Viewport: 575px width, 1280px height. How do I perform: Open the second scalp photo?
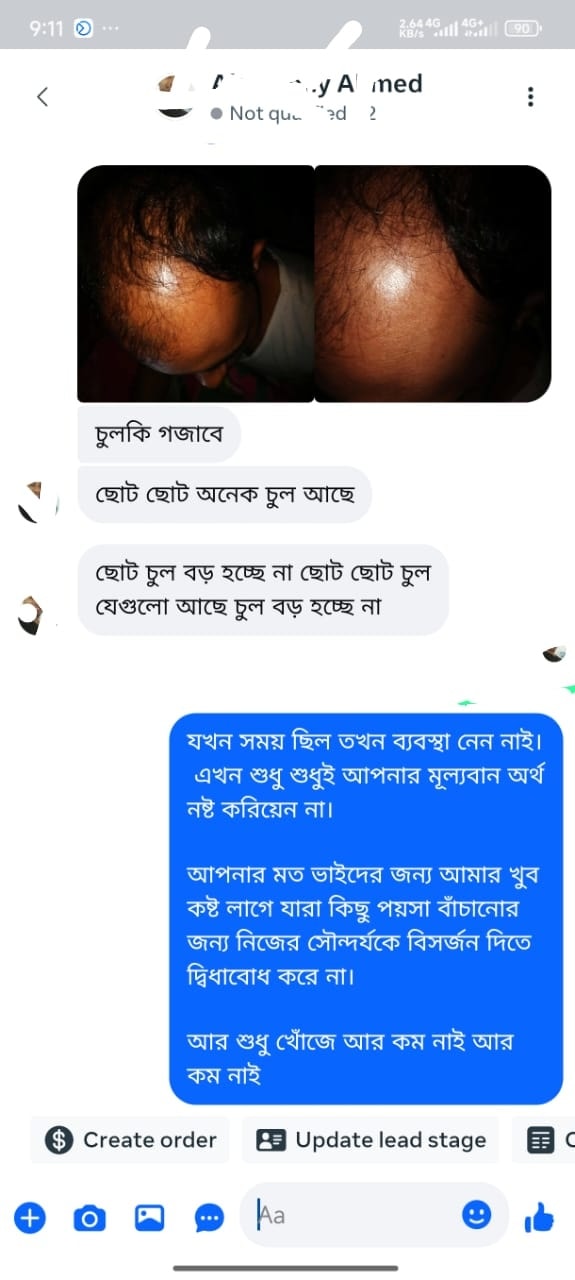pos(433,284)
